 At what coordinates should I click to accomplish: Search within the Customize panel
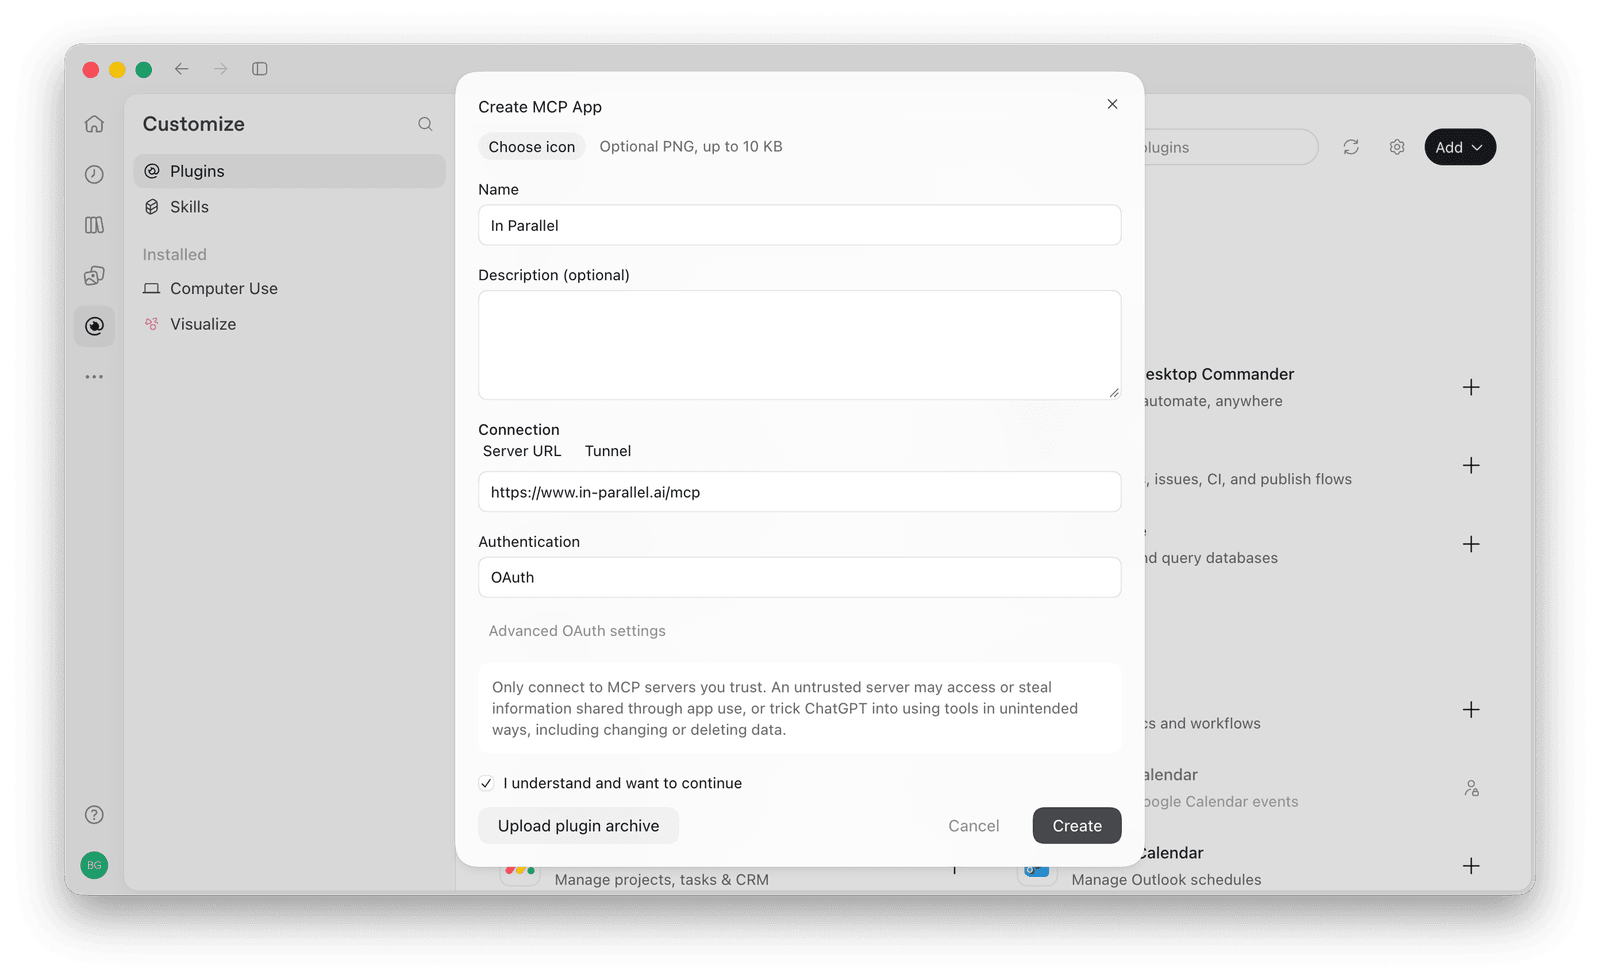click(x=425, y=124)
